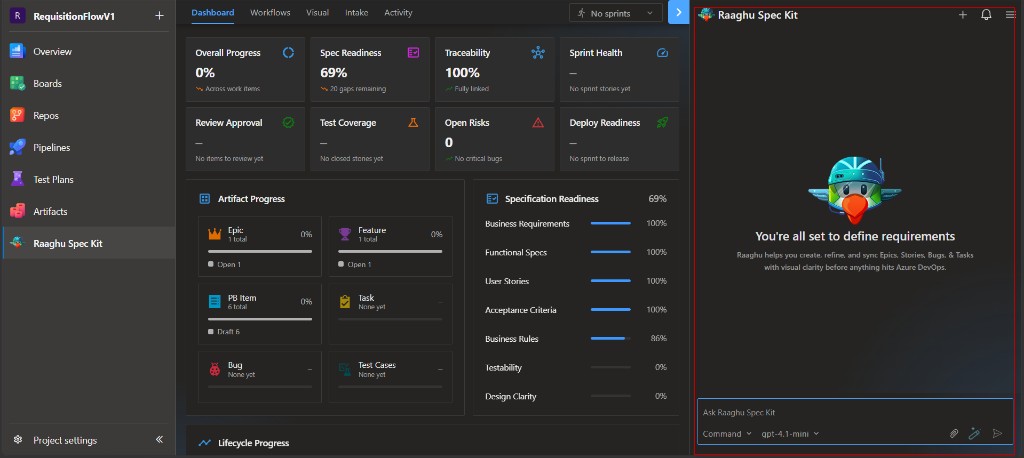Click the plus icon beside RequisitionFlowV1
Viewport: 1024px width, 458px height.
point(159,16)
